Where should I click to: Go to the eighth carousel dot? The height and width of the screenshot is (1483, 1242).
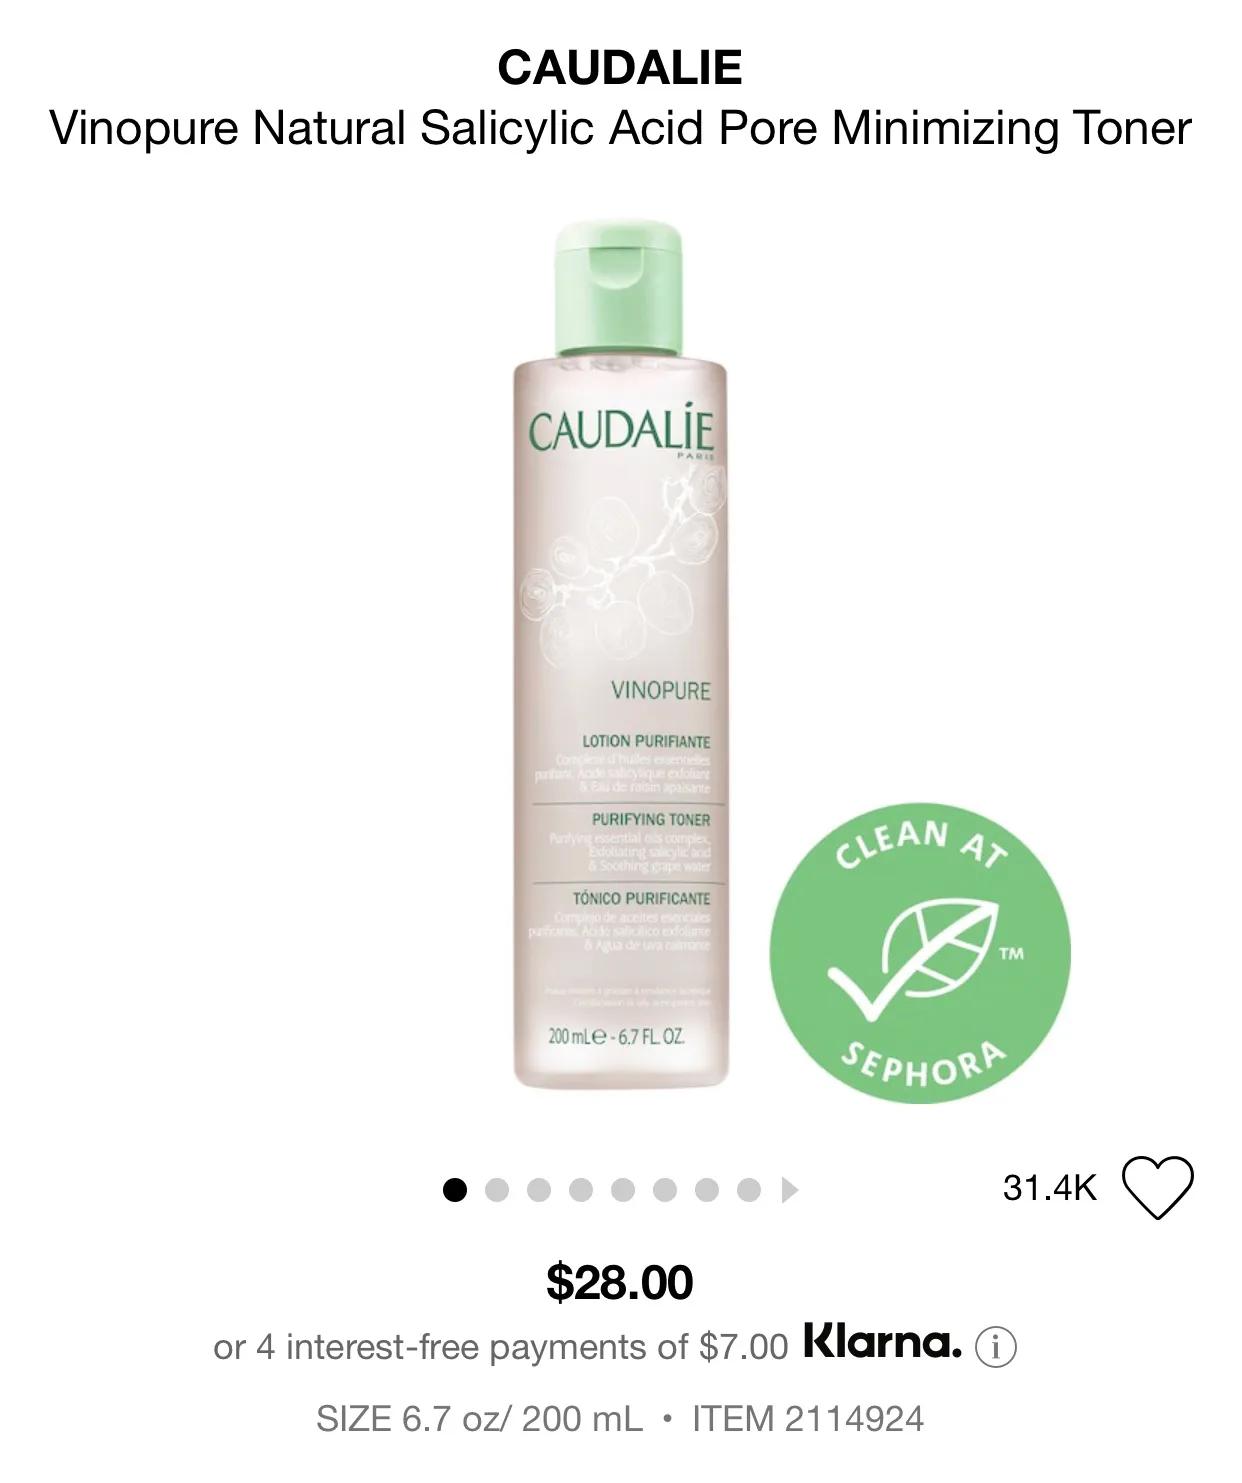749,1190
